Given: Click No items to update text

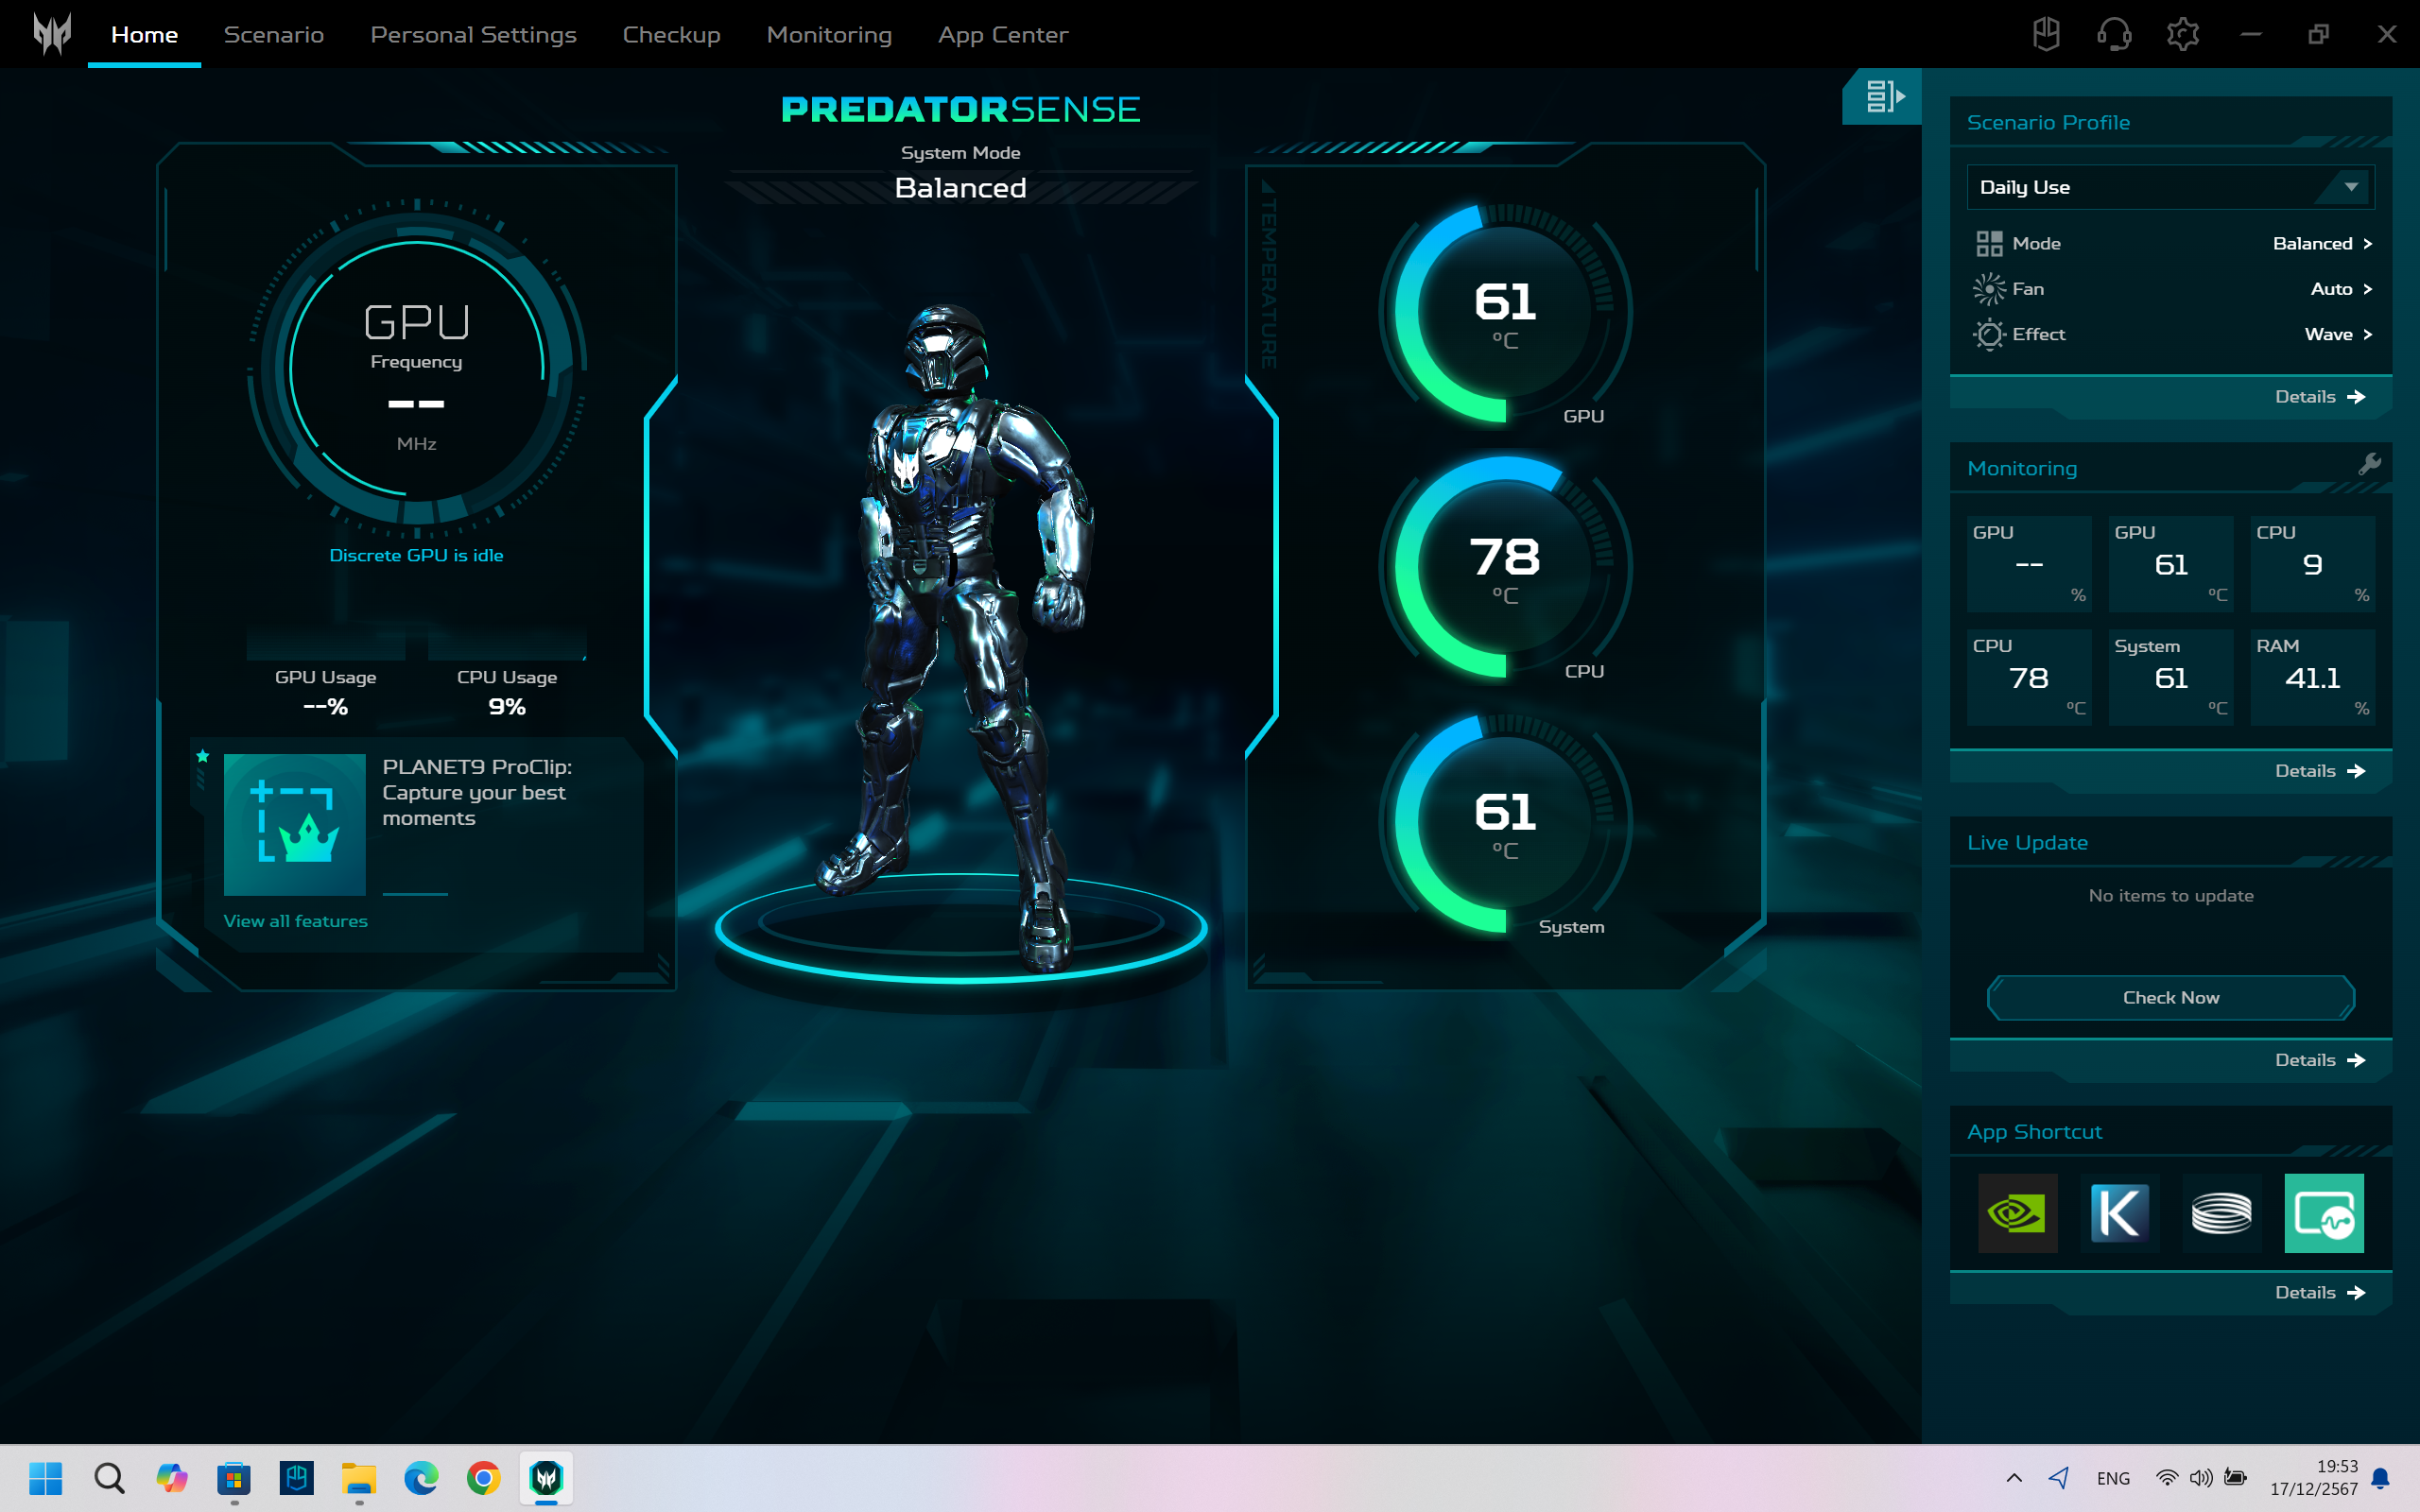Looking at the screenshot, I should (2170, 896).
